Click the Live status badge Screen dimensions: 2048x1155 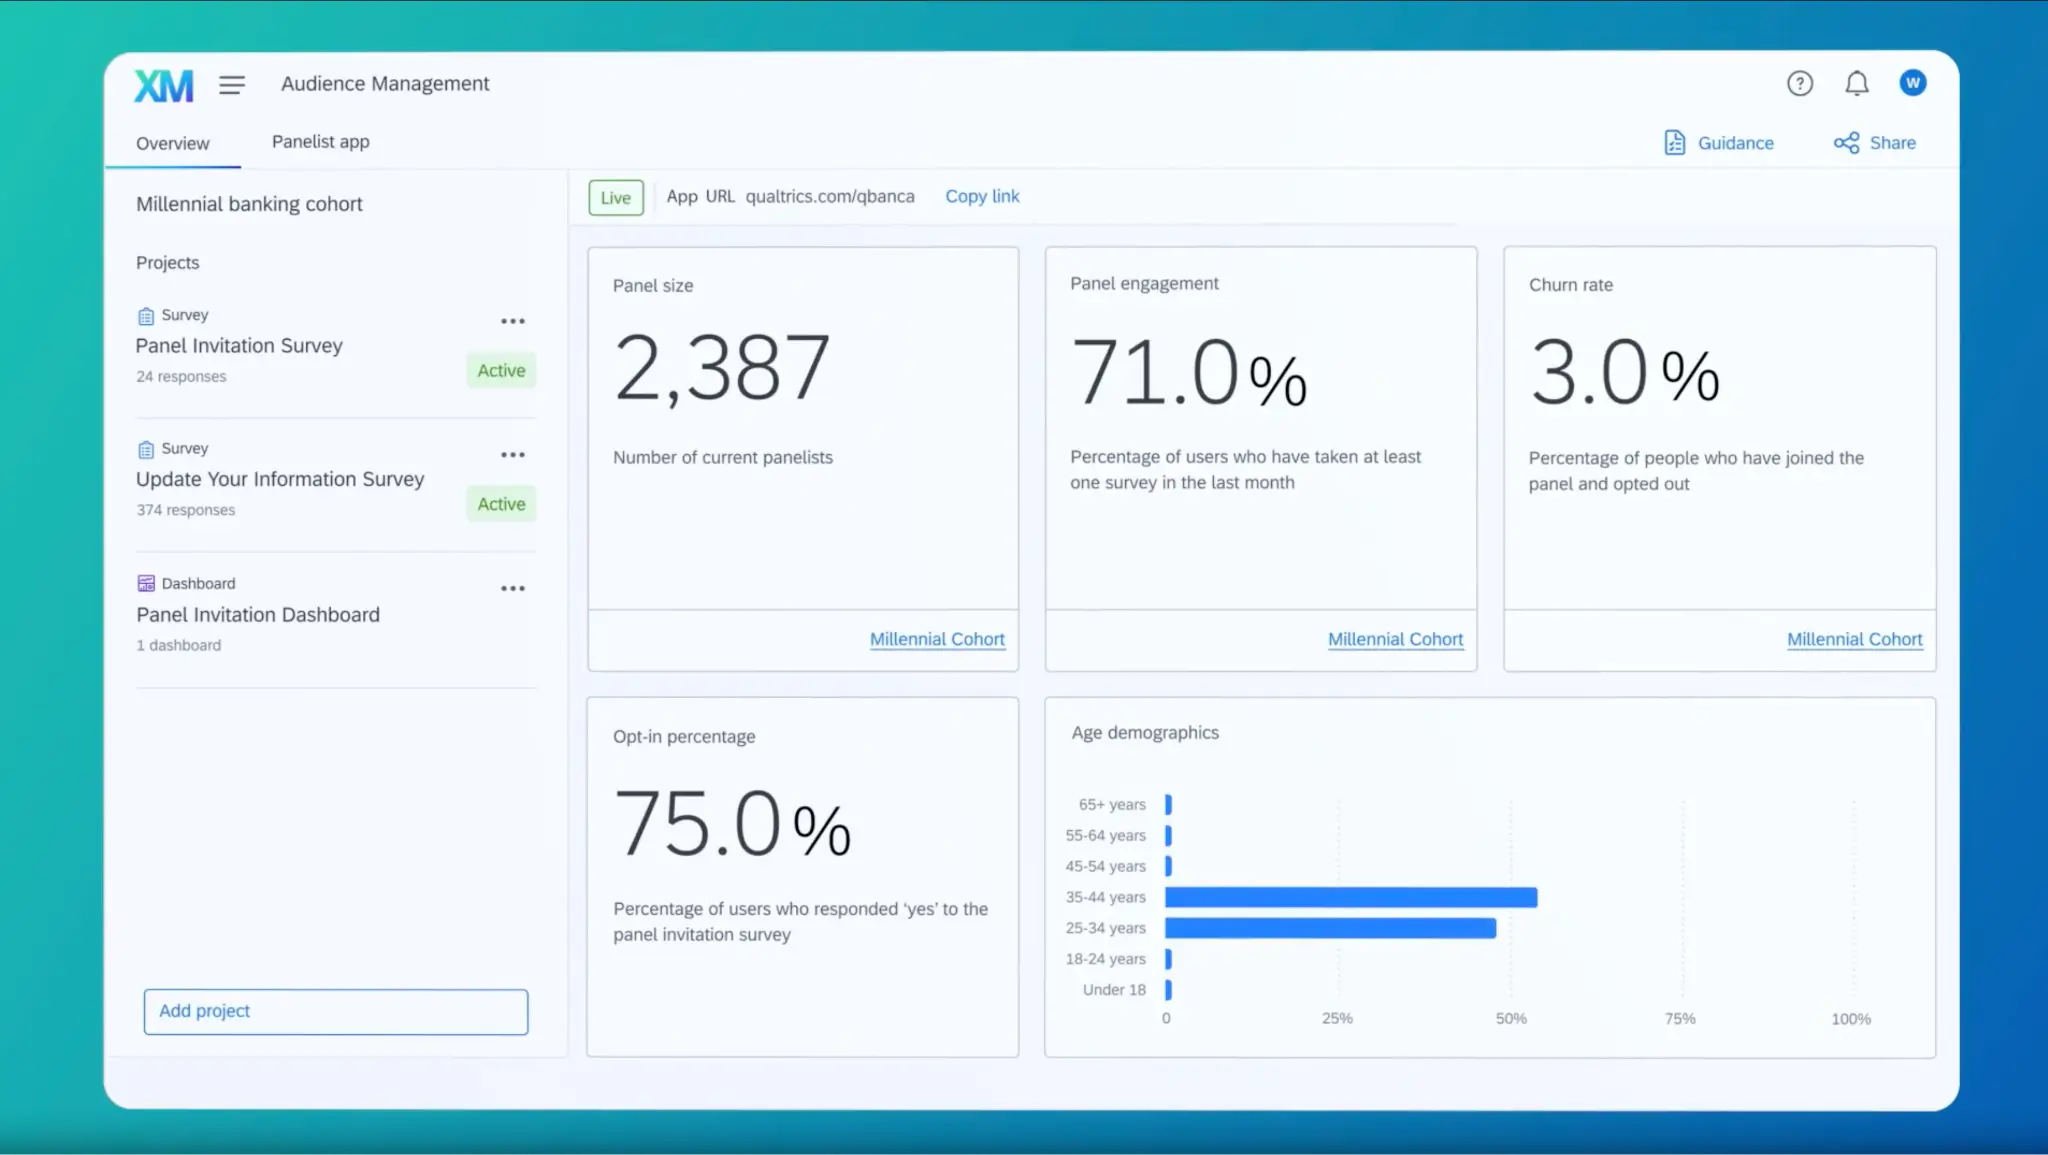(x=616, y=198)
